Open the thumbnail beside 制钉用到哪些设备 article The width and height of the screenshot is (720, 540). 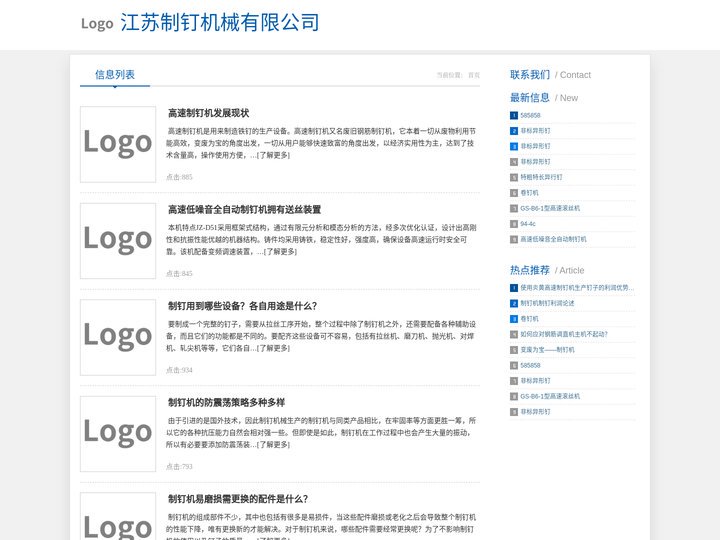tap(118, 337)
